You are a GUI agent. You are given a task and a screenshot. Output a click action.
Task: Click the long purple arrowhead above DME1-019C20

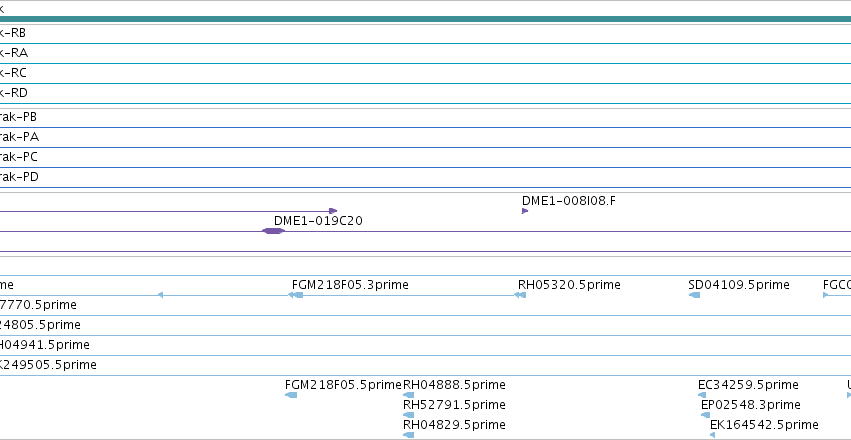pyautogui.click(x=333, y=211)
